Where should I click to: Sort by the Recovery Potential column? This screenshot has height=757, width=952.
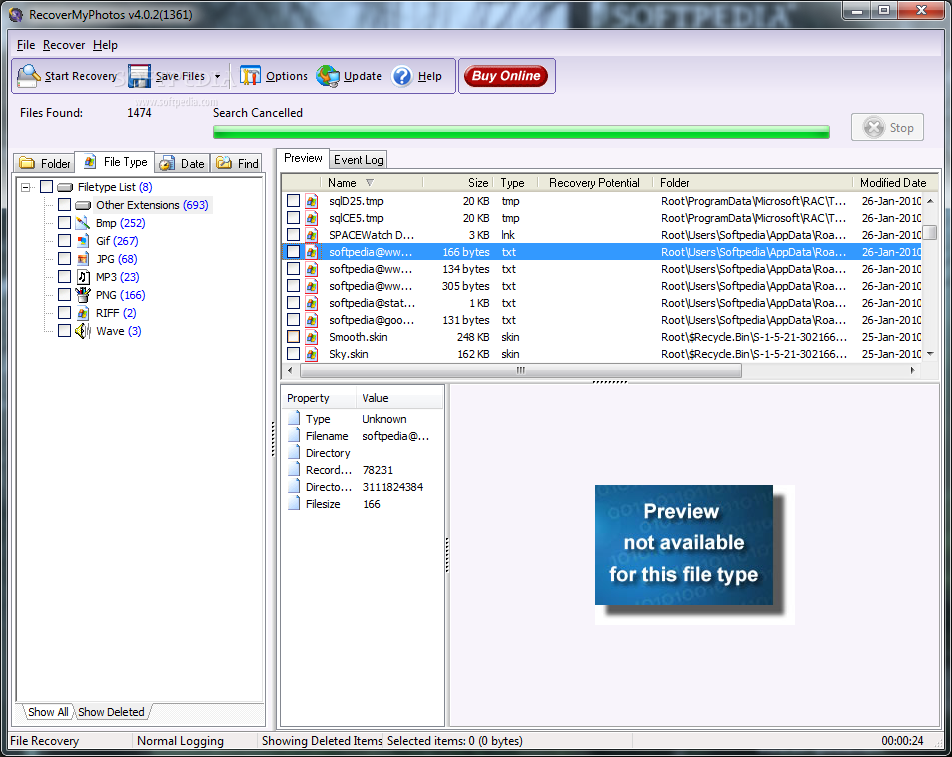click(x=594, y=183)
